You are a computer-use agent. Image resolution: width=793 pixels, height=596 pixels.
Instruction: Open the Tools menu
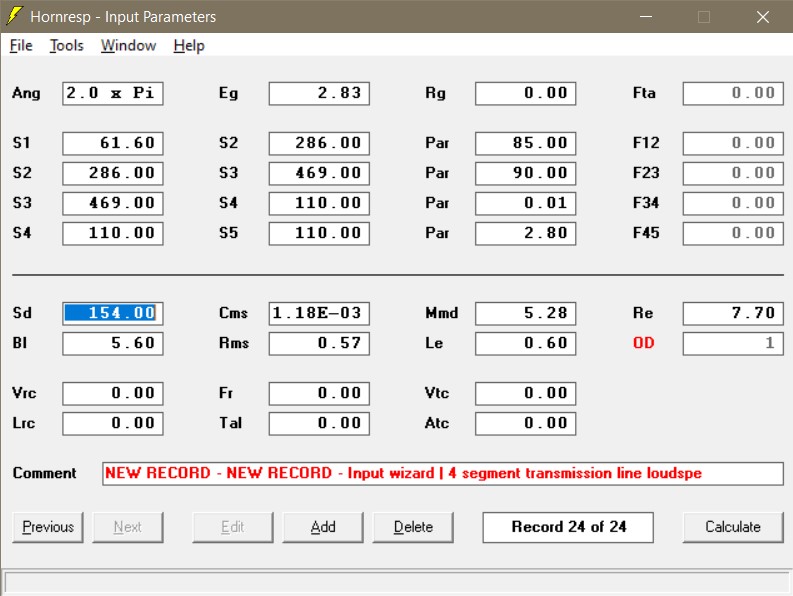click(x=66, y=46)
